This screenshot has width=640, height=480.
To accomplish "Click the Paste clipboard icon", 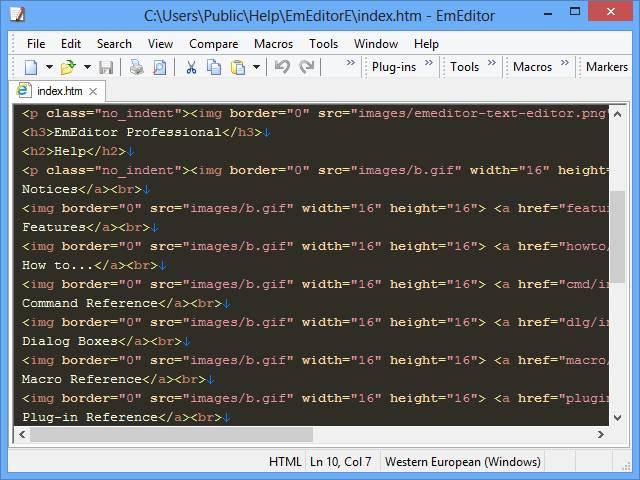I will tap(238, 67).
